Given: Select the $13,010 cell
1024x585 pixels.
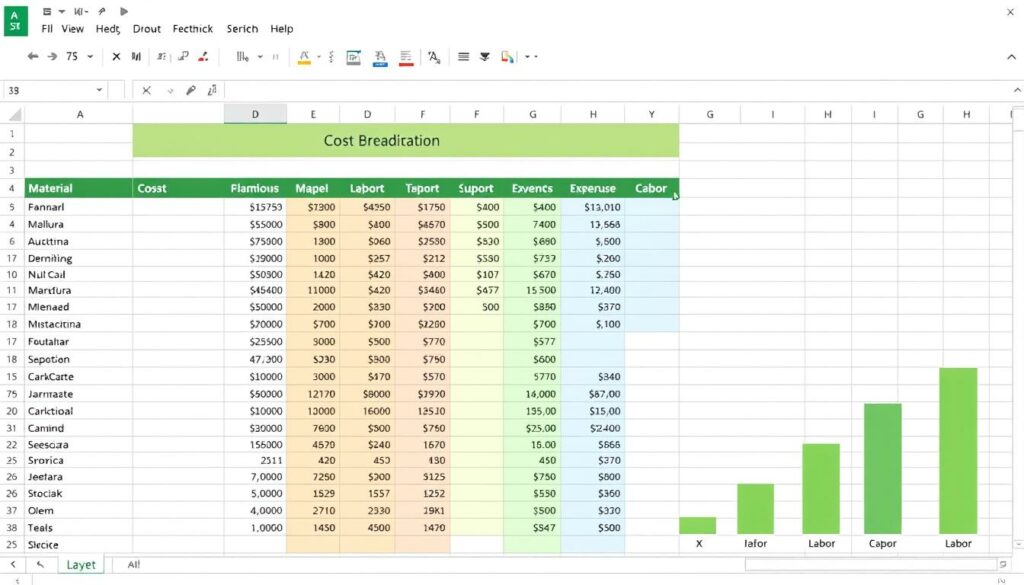Looking at the screenshot, I should pyautogui.click(x=592, y=207).
